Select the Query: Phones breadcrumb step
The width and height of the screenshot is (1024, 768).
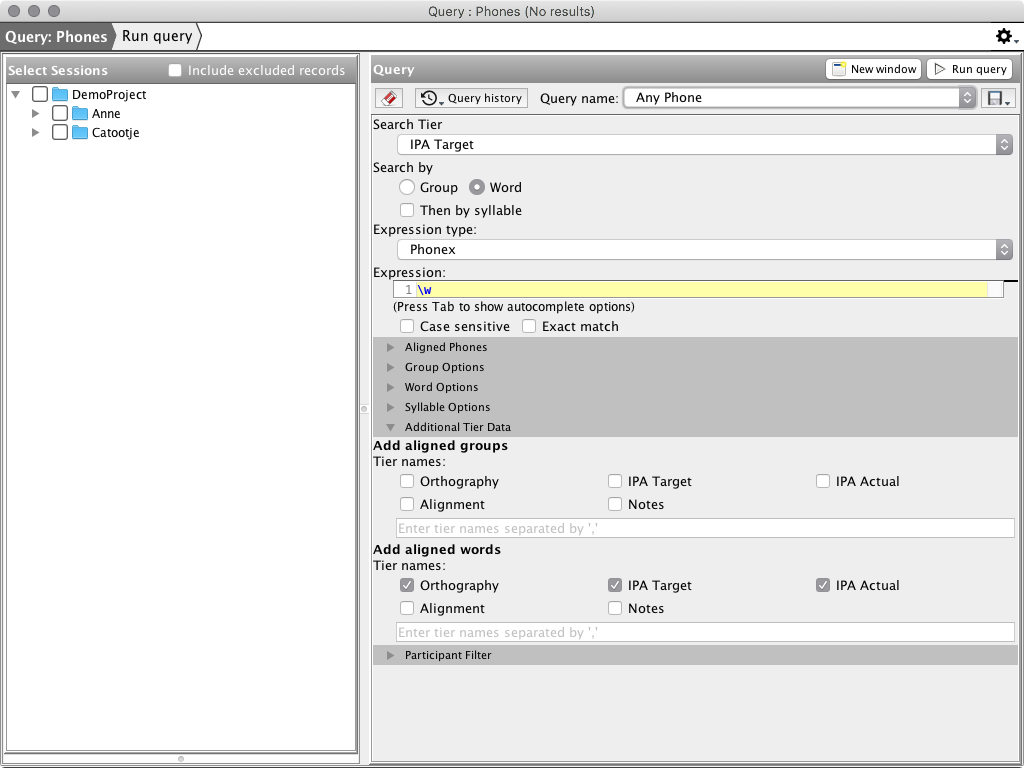click(56, 36)
